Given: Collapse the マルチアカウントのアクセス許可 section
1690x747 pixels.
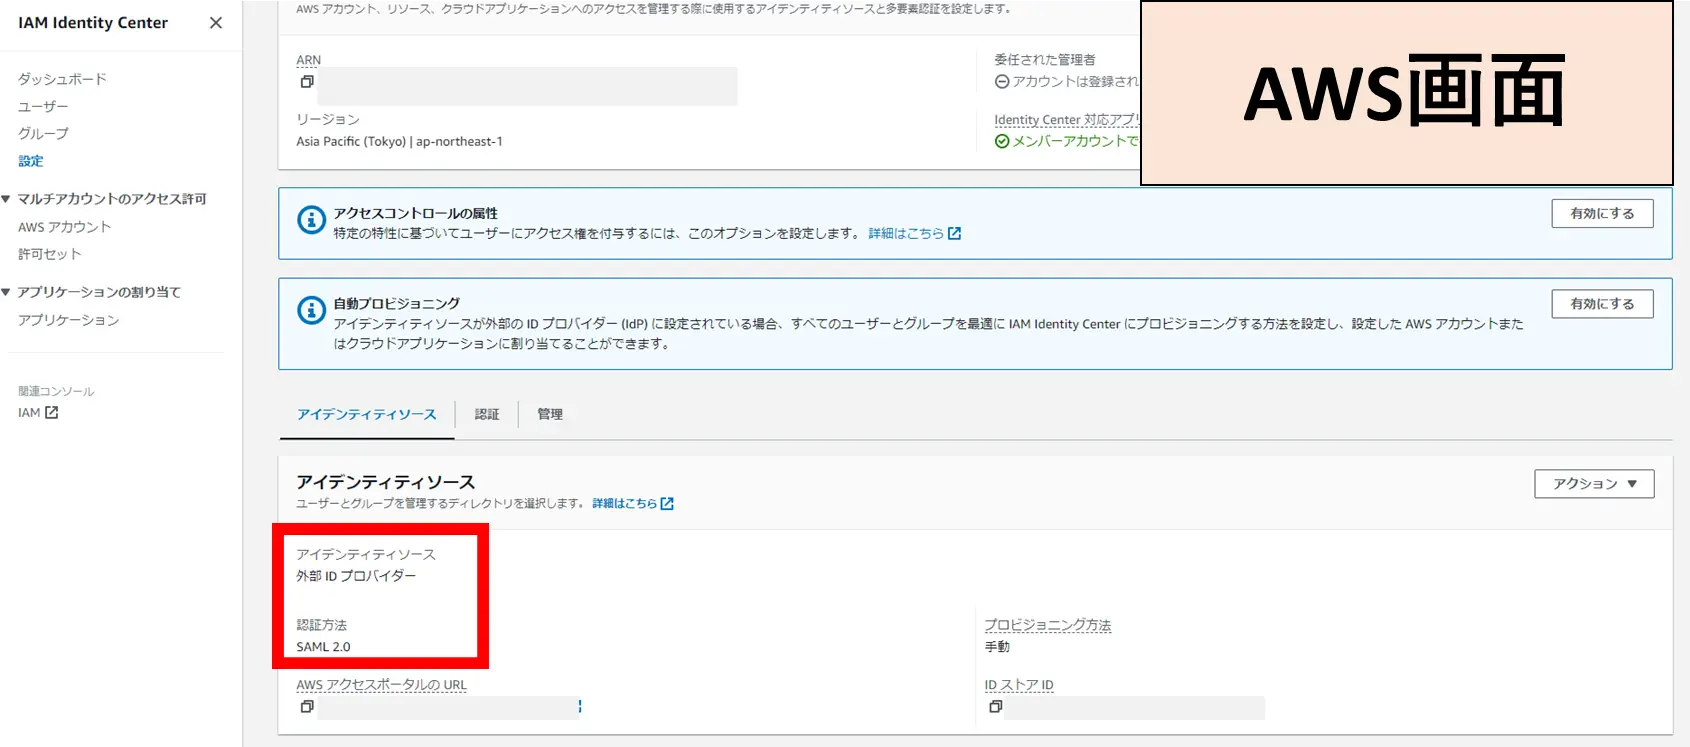Looking at the screenshot, I should pyautogui.click(x=6, y=199).
